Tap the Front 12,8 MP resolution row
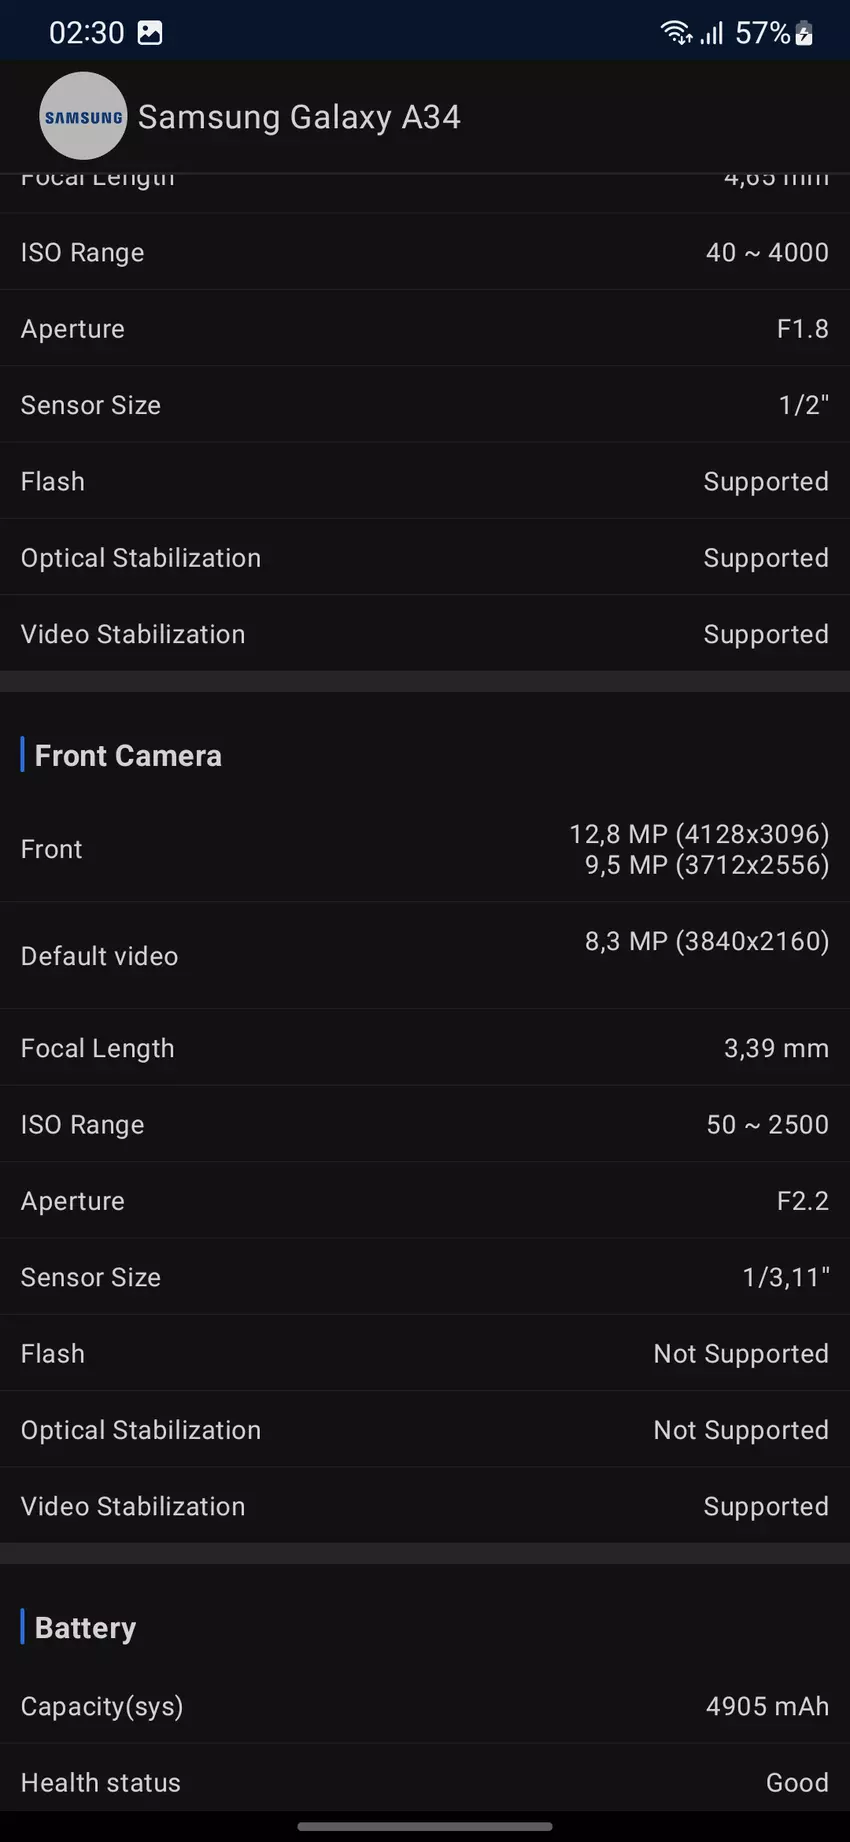 [x=425, y=849]
